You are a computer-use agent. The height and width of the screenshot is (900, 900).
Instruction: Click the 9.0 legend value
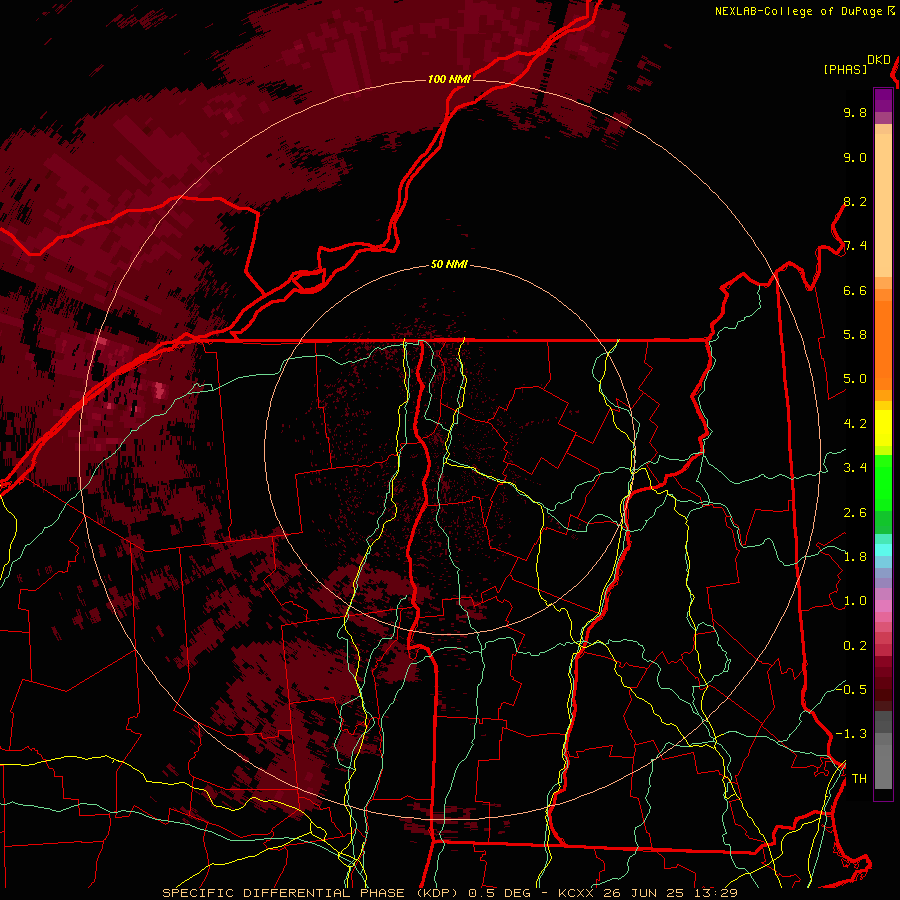(855, 157)
